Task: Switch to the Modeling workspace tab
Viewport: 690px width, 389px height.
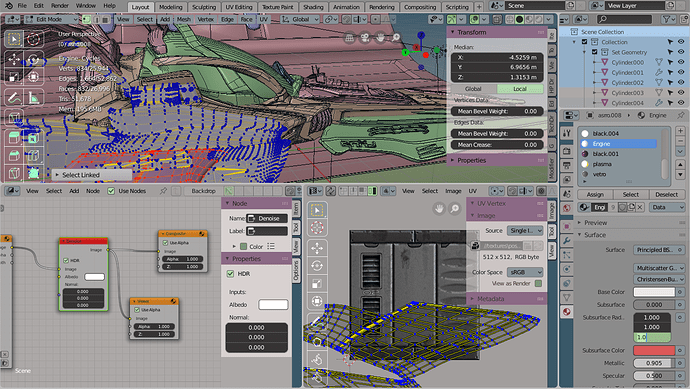Action: pyautogui.click(x=170, y=7)
